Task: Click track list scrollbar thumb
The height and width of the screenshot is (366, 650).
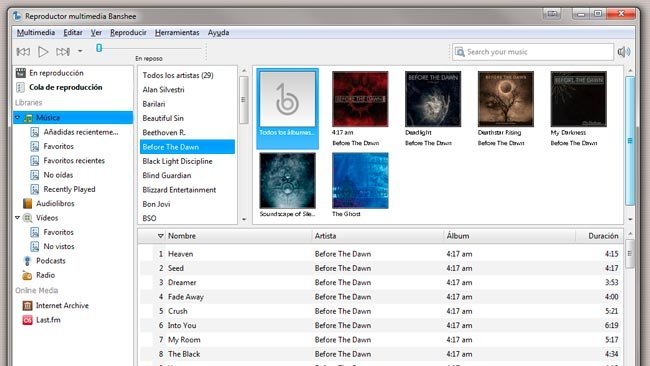Action: point(630,254)
